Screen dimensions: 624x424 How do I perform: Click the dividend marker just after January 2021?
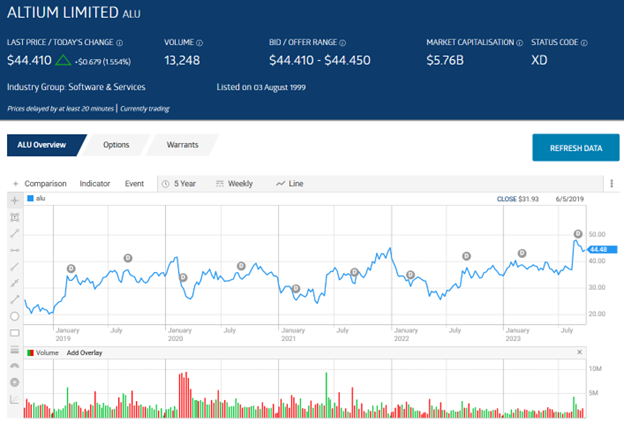click(296, 289)
